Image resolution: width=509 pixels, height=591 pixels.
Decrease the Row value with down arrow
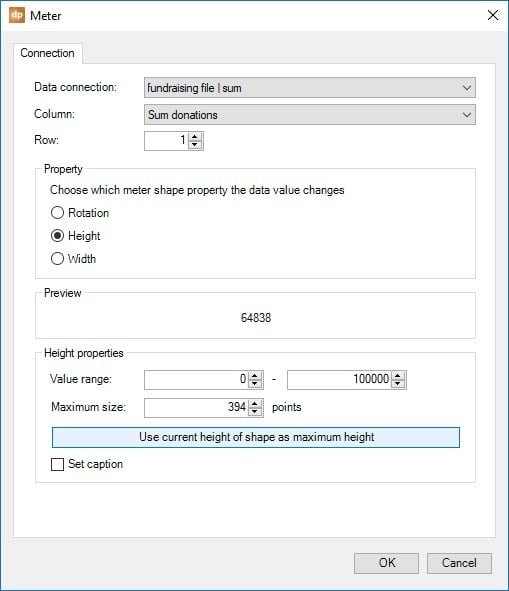pos(195,145)
